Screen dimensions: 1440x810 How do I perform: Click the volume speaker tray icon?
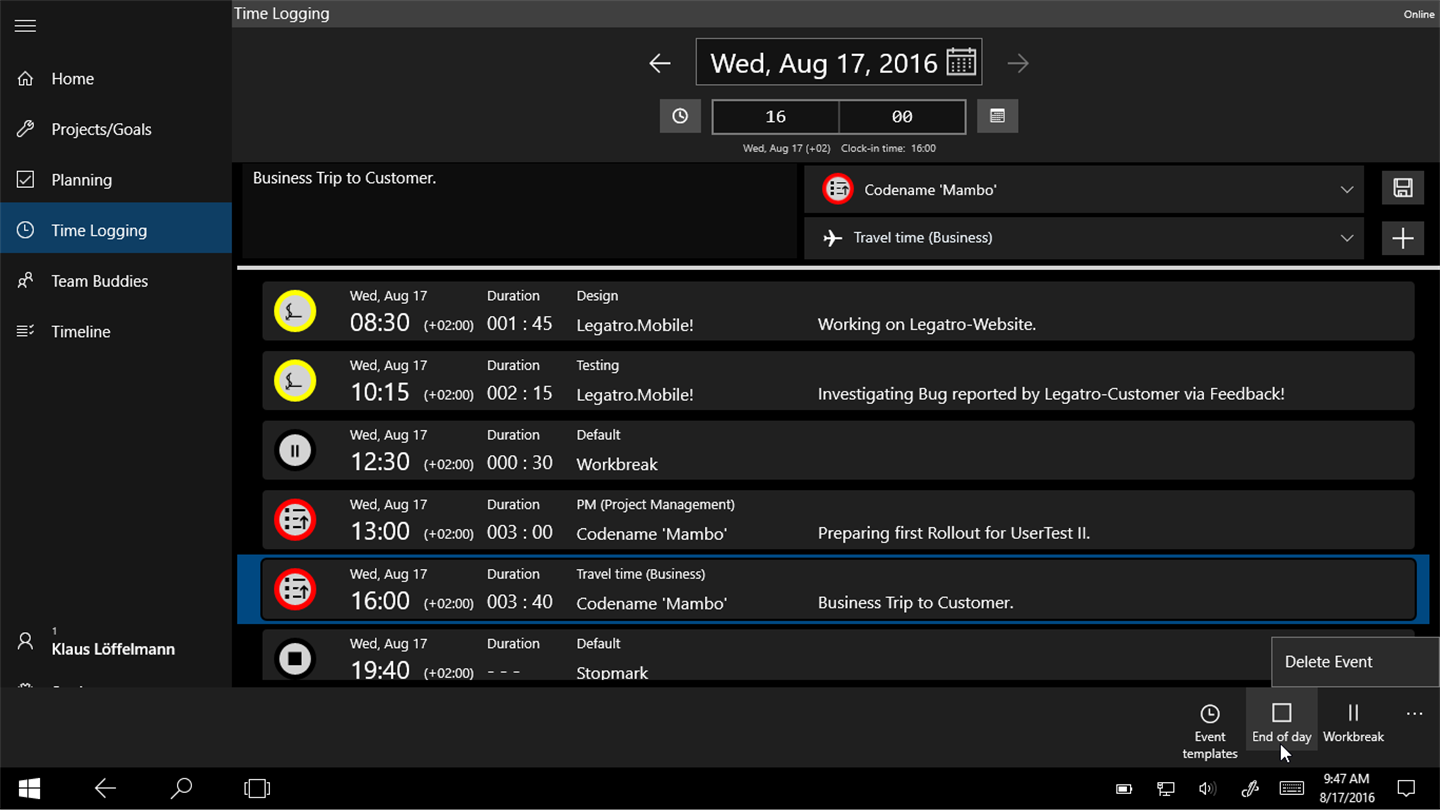pos(1208,789)
